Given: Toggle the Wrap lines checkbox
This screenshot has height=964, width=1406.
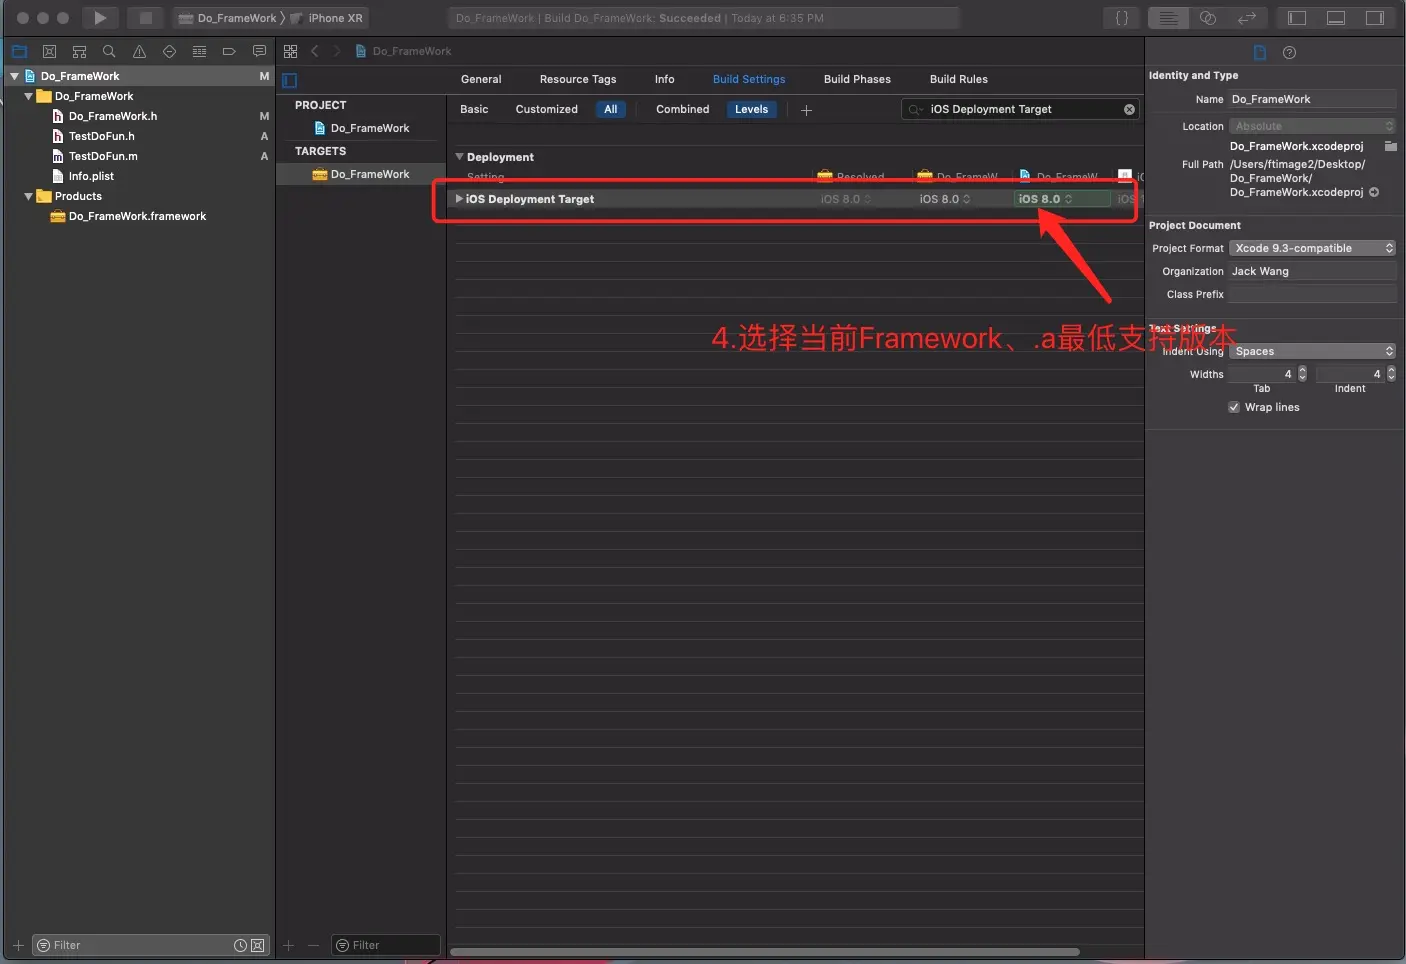Looking at the screenshot, I should (1234, 407).
